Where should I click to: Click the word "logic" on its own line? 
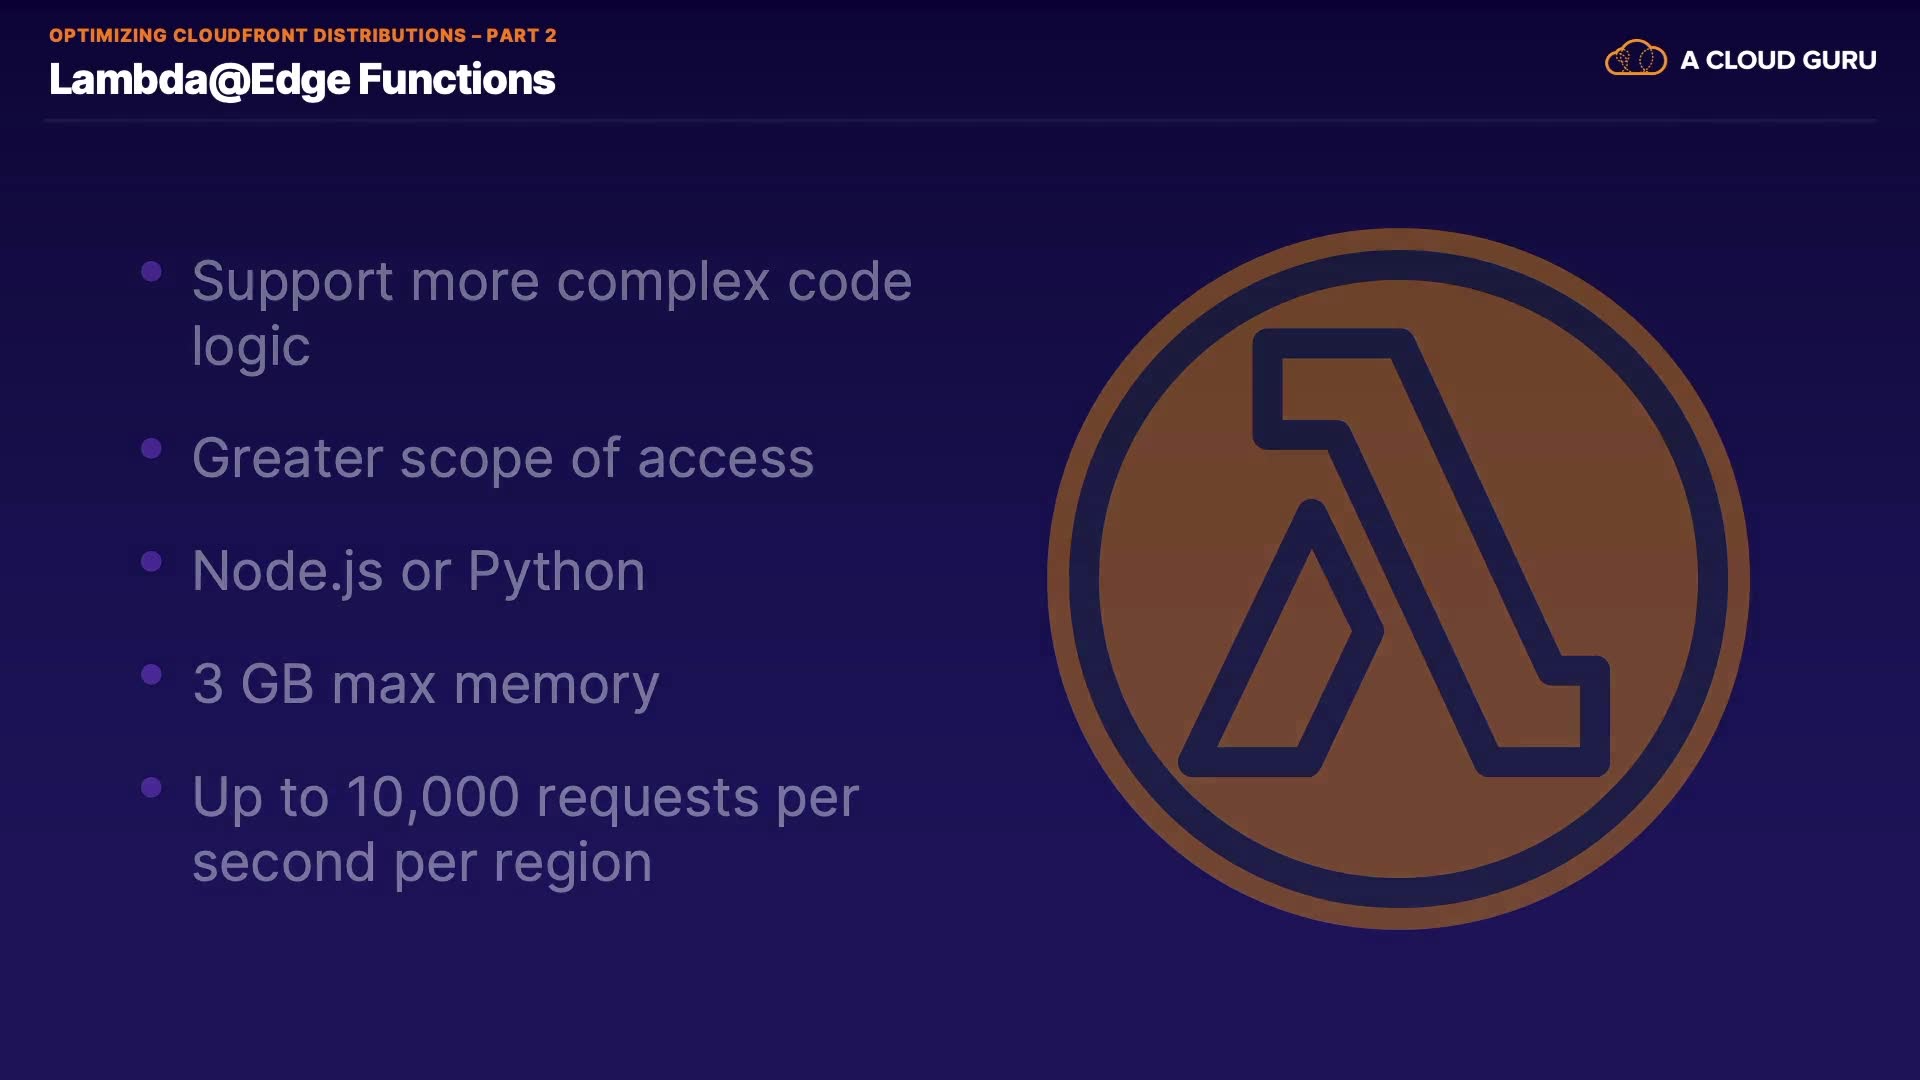coord(251,346)
